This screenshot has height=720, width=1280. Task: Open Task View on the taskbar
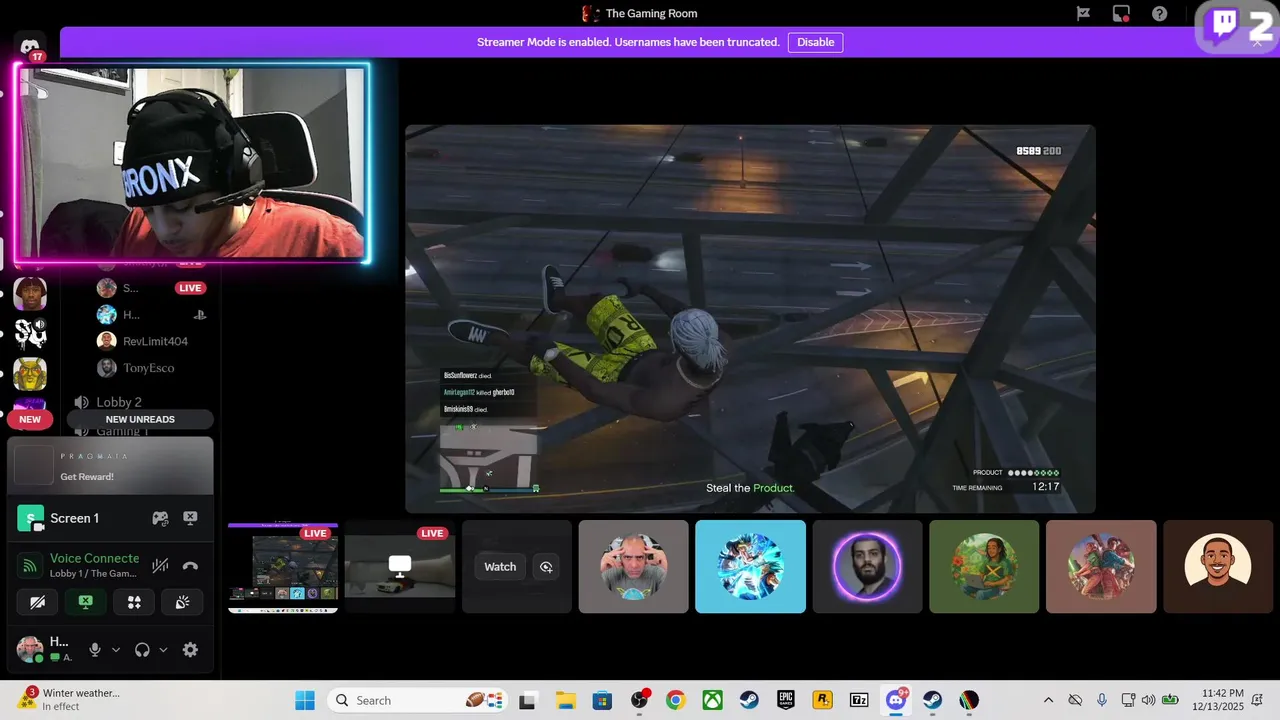(x=528, y=700)
